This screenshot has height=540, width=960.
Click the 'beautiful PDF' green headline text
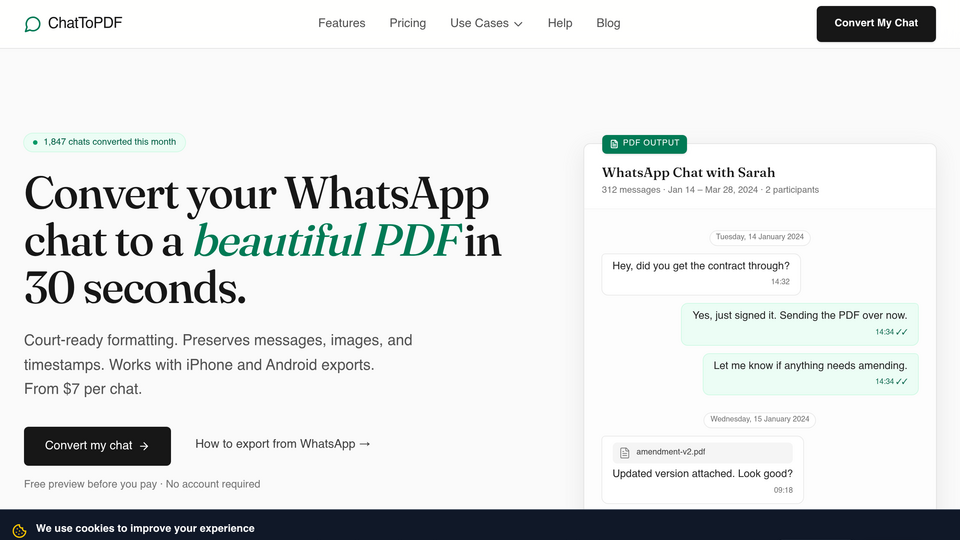(x=326, y=241)
